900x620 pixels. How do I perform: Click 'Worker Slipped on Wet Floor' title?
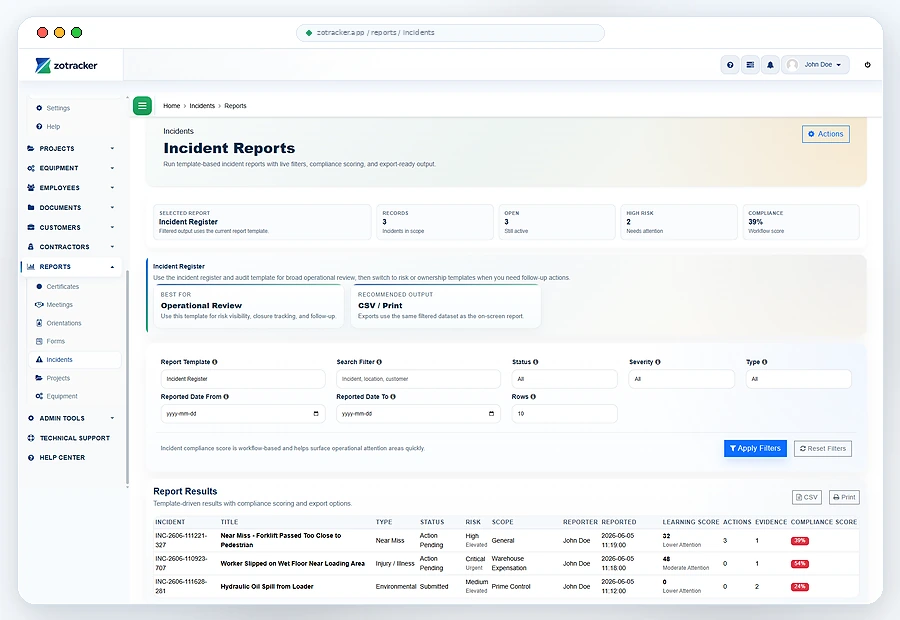tap(293, 564)
